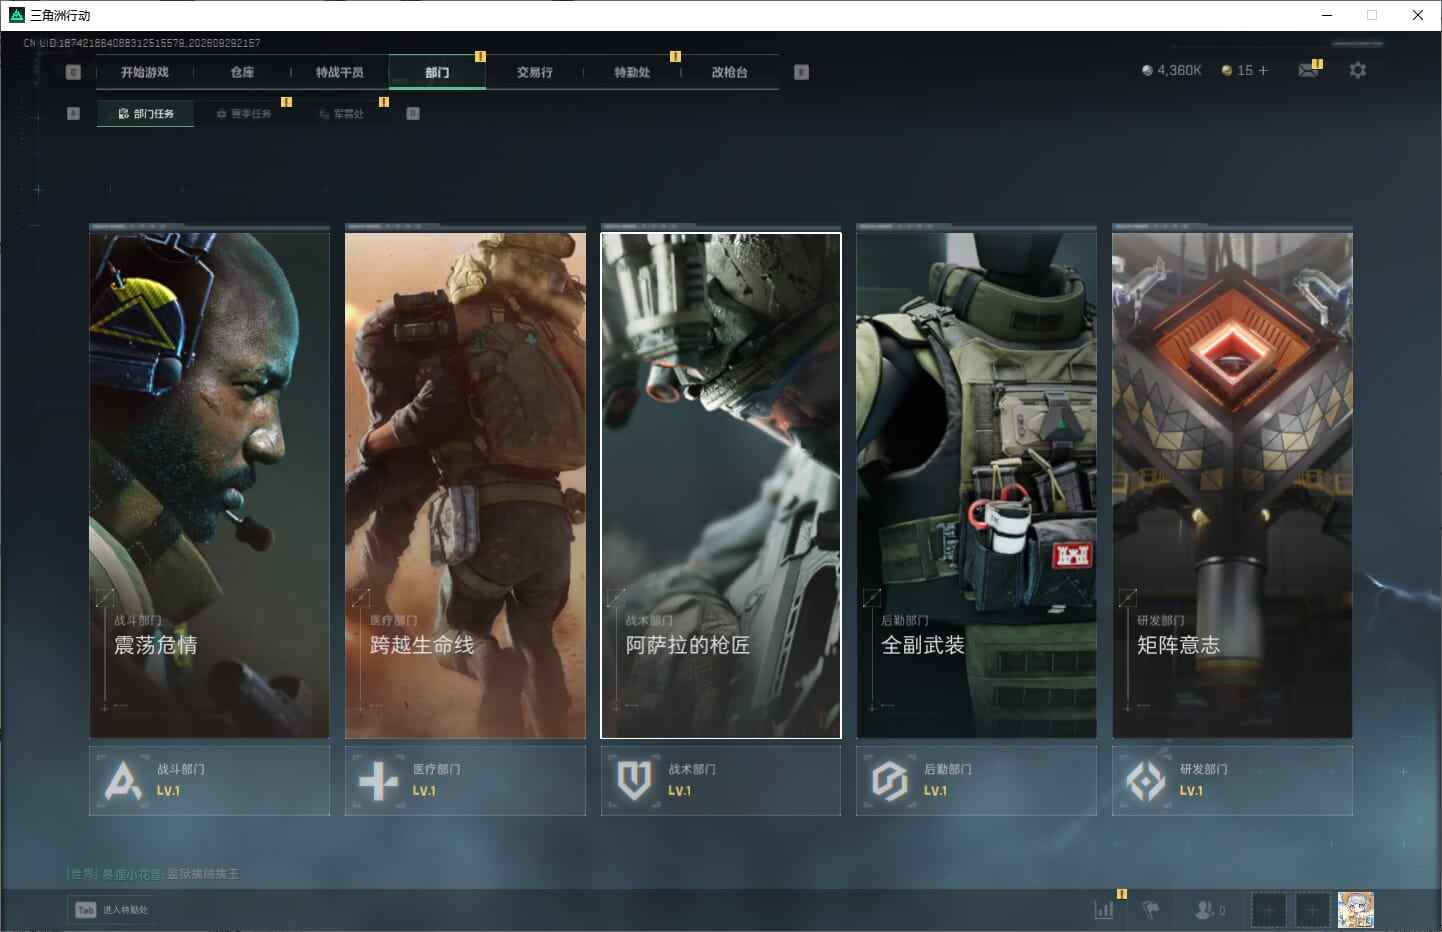Open the 矩阵意志 research mission card
The width and height of the screenshot is (1442, 932).
pos(1232,486)
